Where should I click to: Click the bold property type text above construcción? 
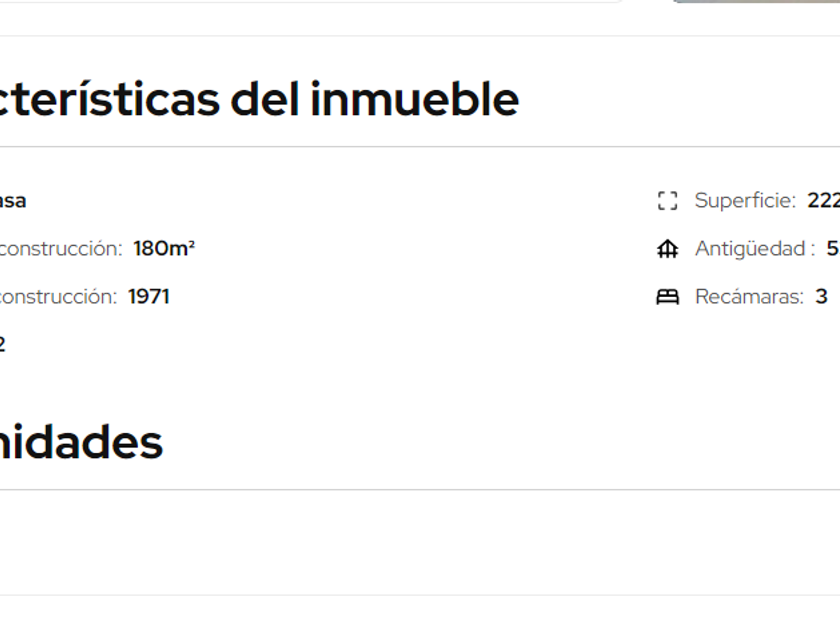pos(12,201)
